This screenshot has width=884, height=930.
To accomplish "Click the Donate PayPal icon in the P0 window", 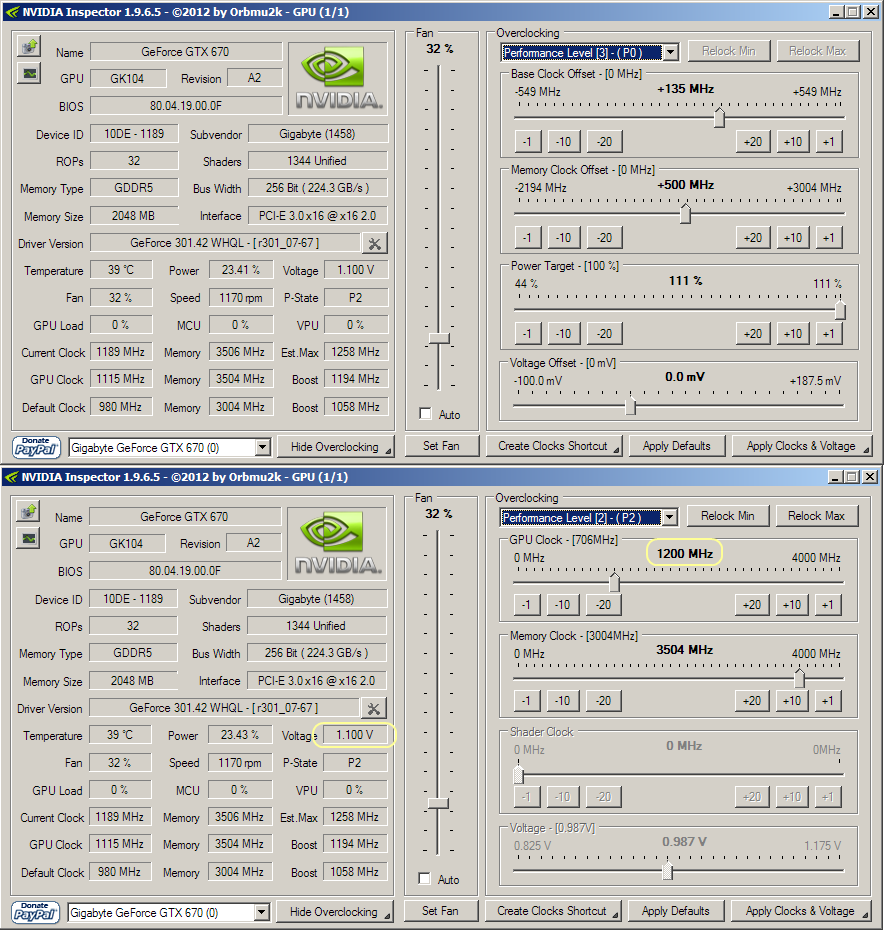I will pyautogui.click(x=36, y=447).
